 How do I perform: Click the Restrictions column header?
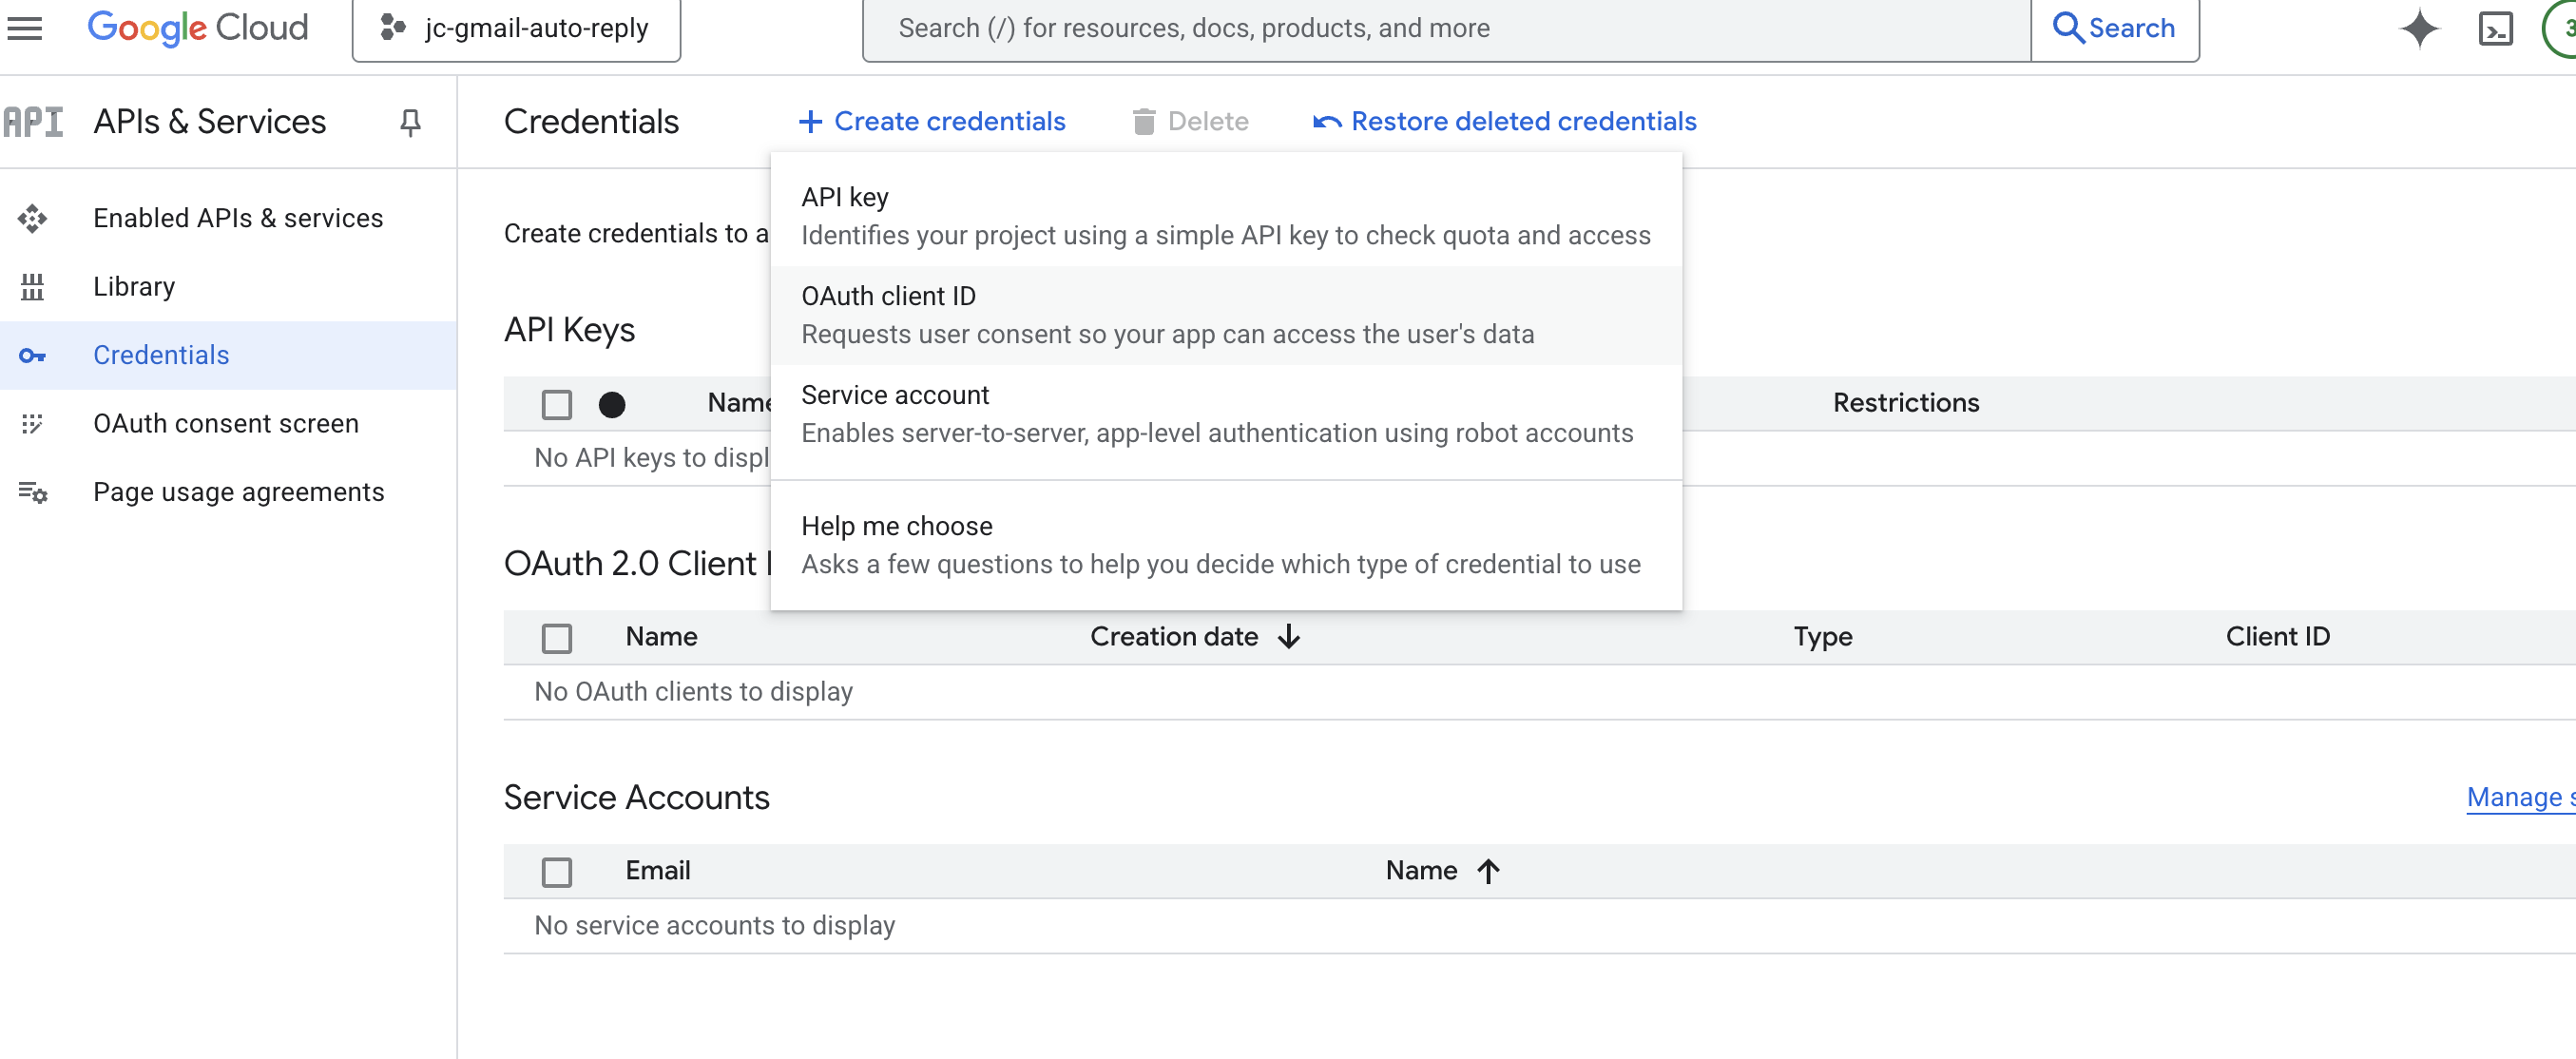1905,402
